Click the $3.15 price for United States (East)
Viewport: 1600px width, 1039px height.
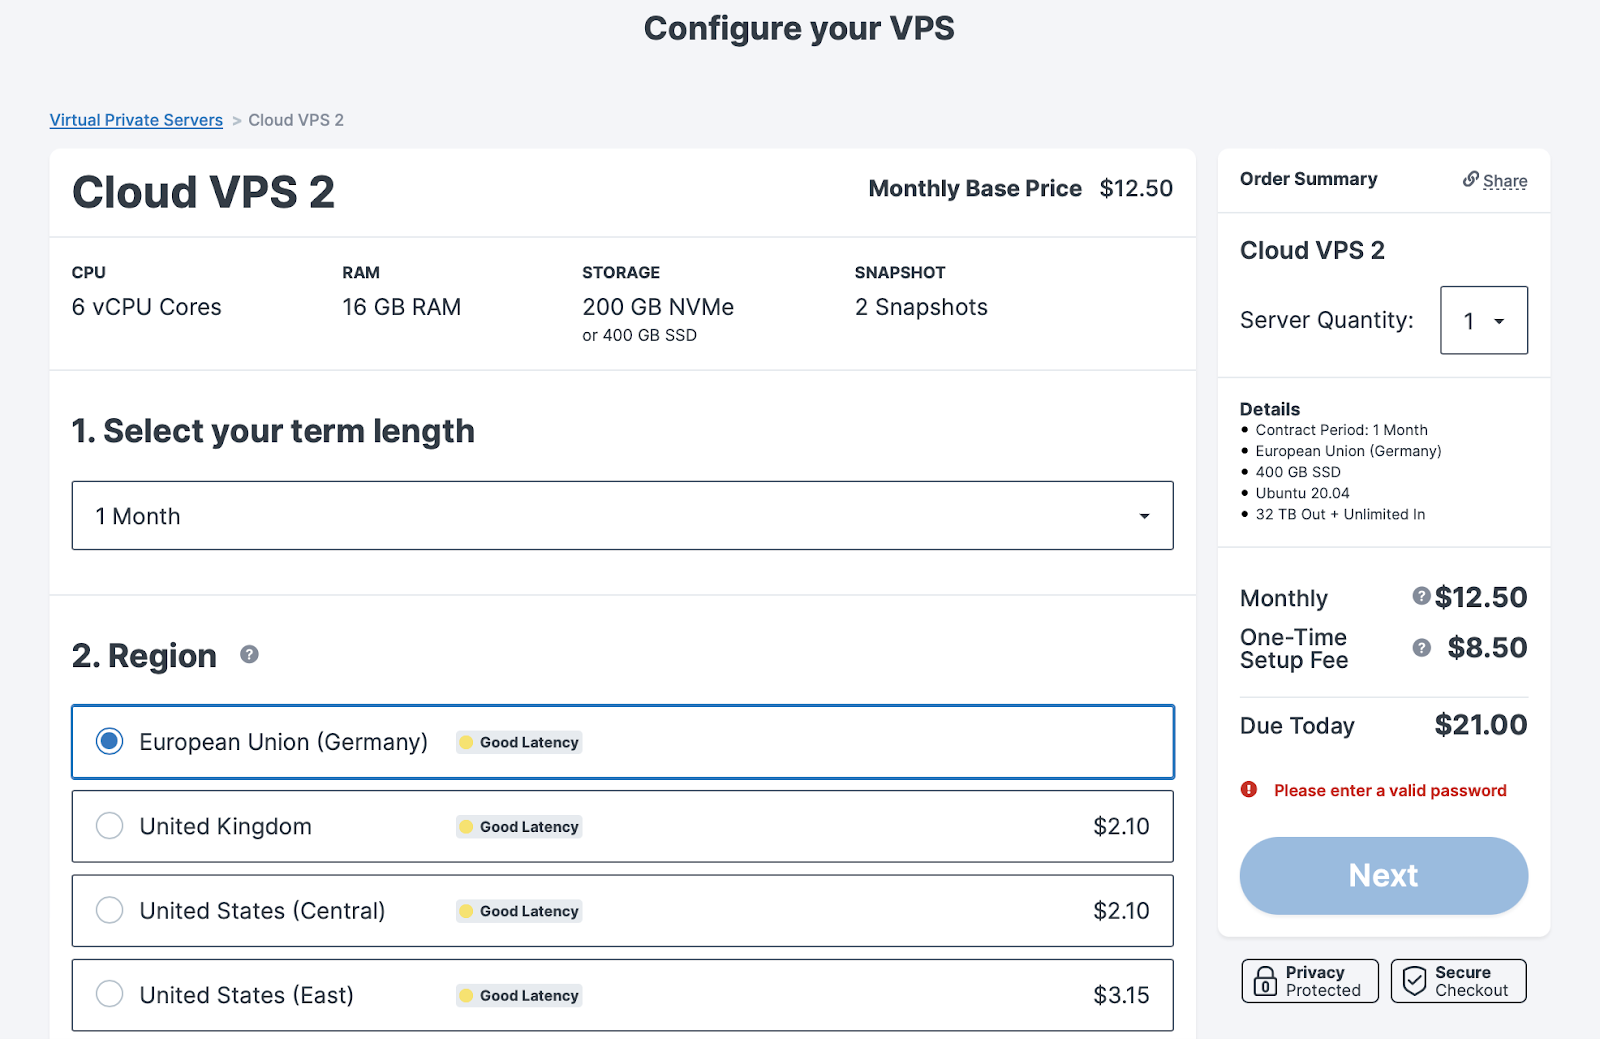[x=1121, y=995]
